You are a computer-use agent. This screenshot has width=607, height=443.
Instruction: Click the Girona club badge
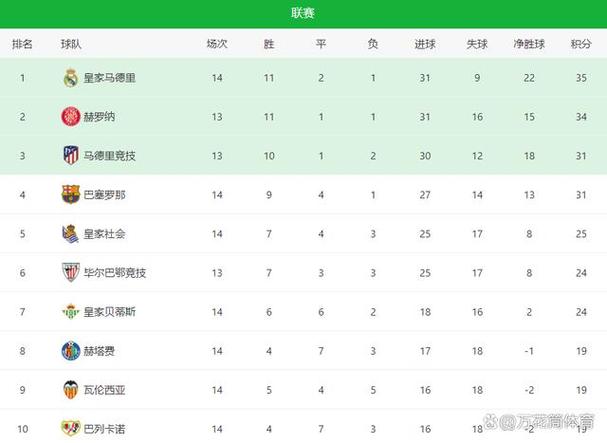tap(71, 117)
